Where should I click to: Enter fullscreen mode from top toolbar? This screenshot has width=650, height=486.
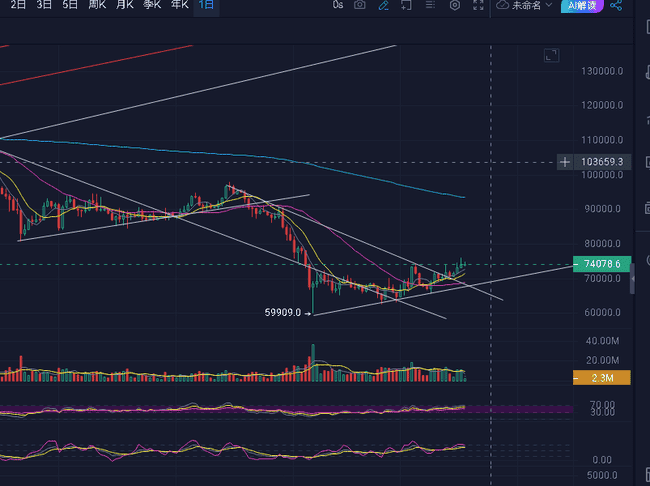[x=478, y=5]
